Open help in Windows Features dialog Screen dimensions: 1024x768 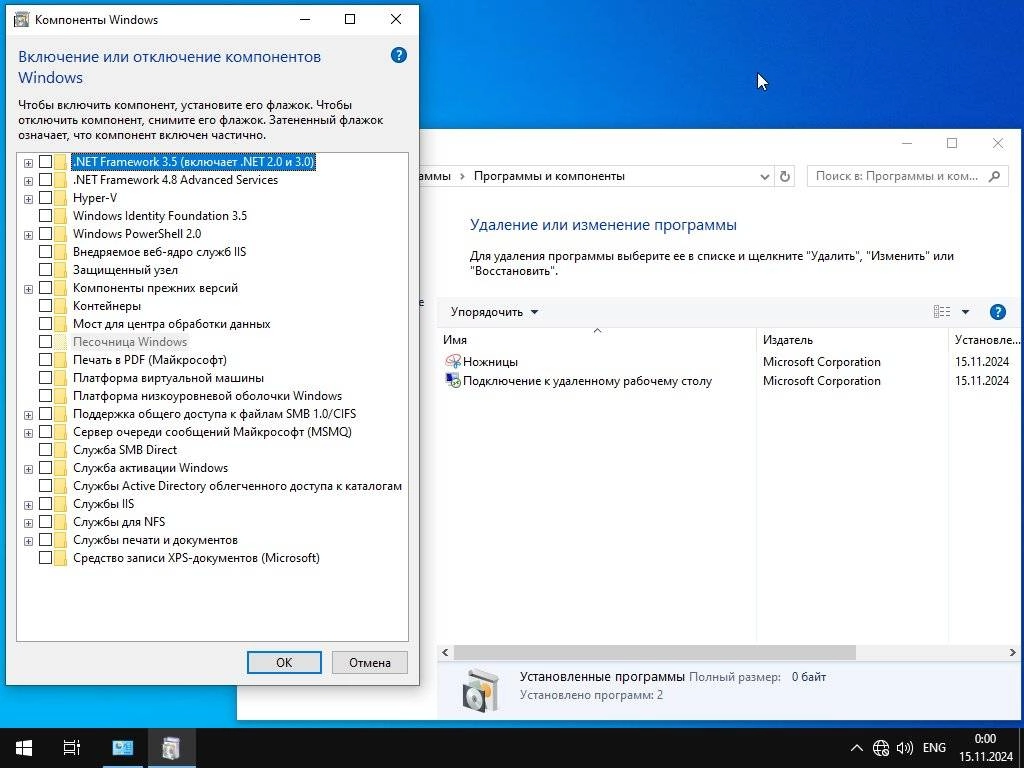click(398, 56)
